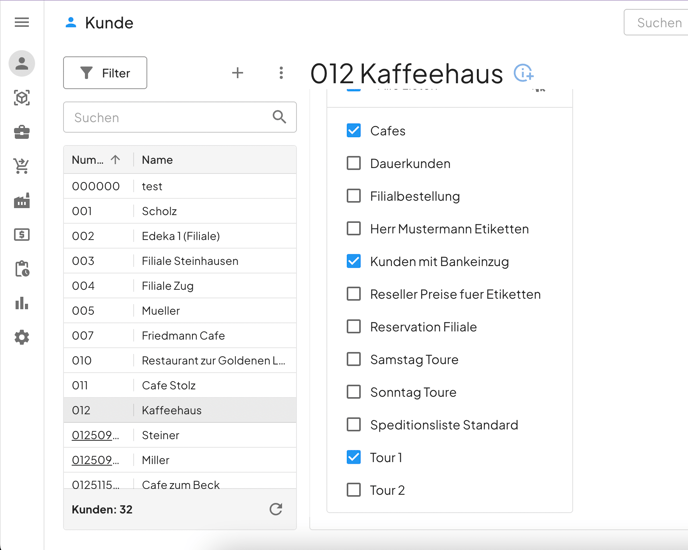
Task: Uncheck the Cafes checkbox
Action: 354,131
